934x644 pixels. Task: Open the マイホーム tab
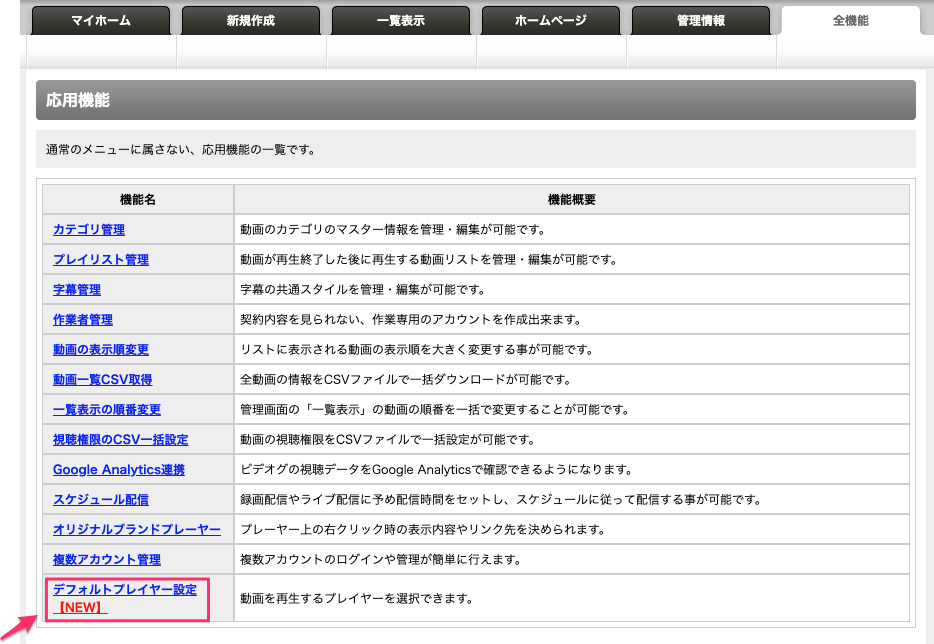tap(101, 20)
